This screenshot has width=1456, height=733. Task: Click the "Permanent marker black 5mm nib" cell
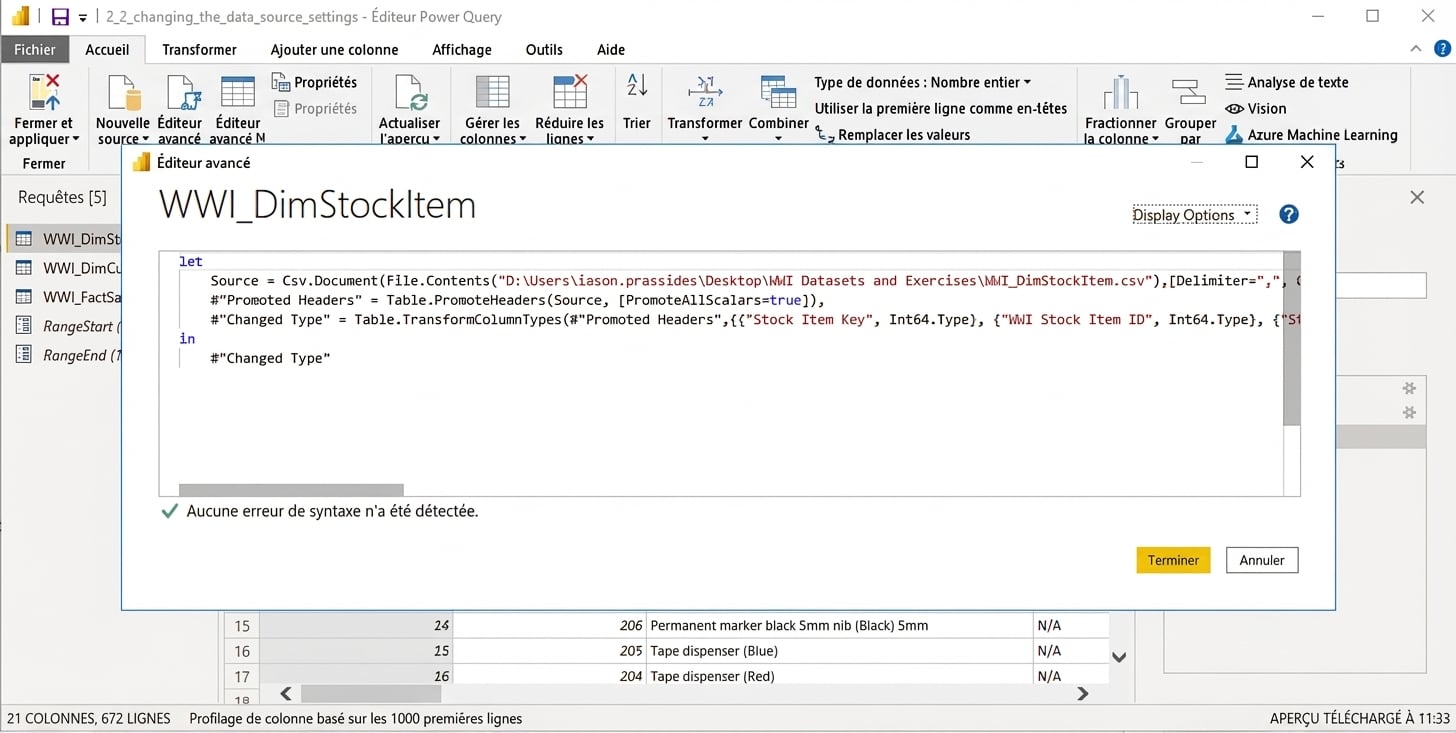coord(839,626)
